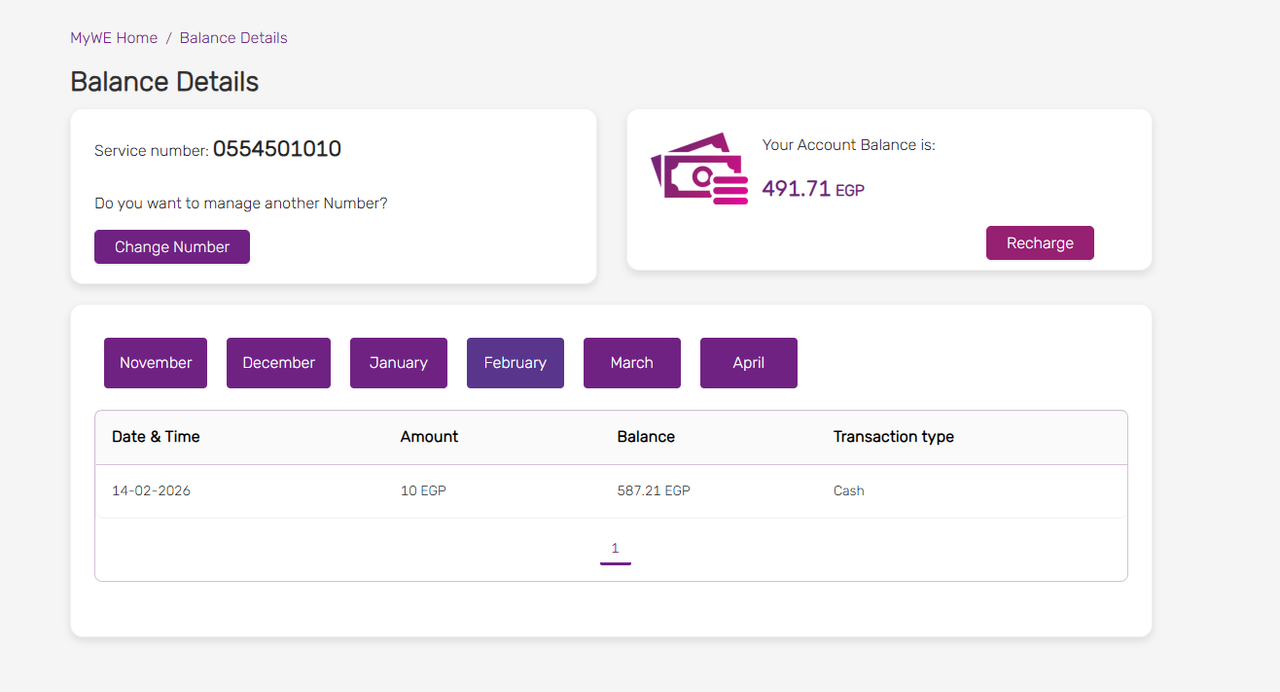The height and width of the screenshot is (692, 1280).
Task: Open the MyWE Home breadcrumb link
Action: 114,38
